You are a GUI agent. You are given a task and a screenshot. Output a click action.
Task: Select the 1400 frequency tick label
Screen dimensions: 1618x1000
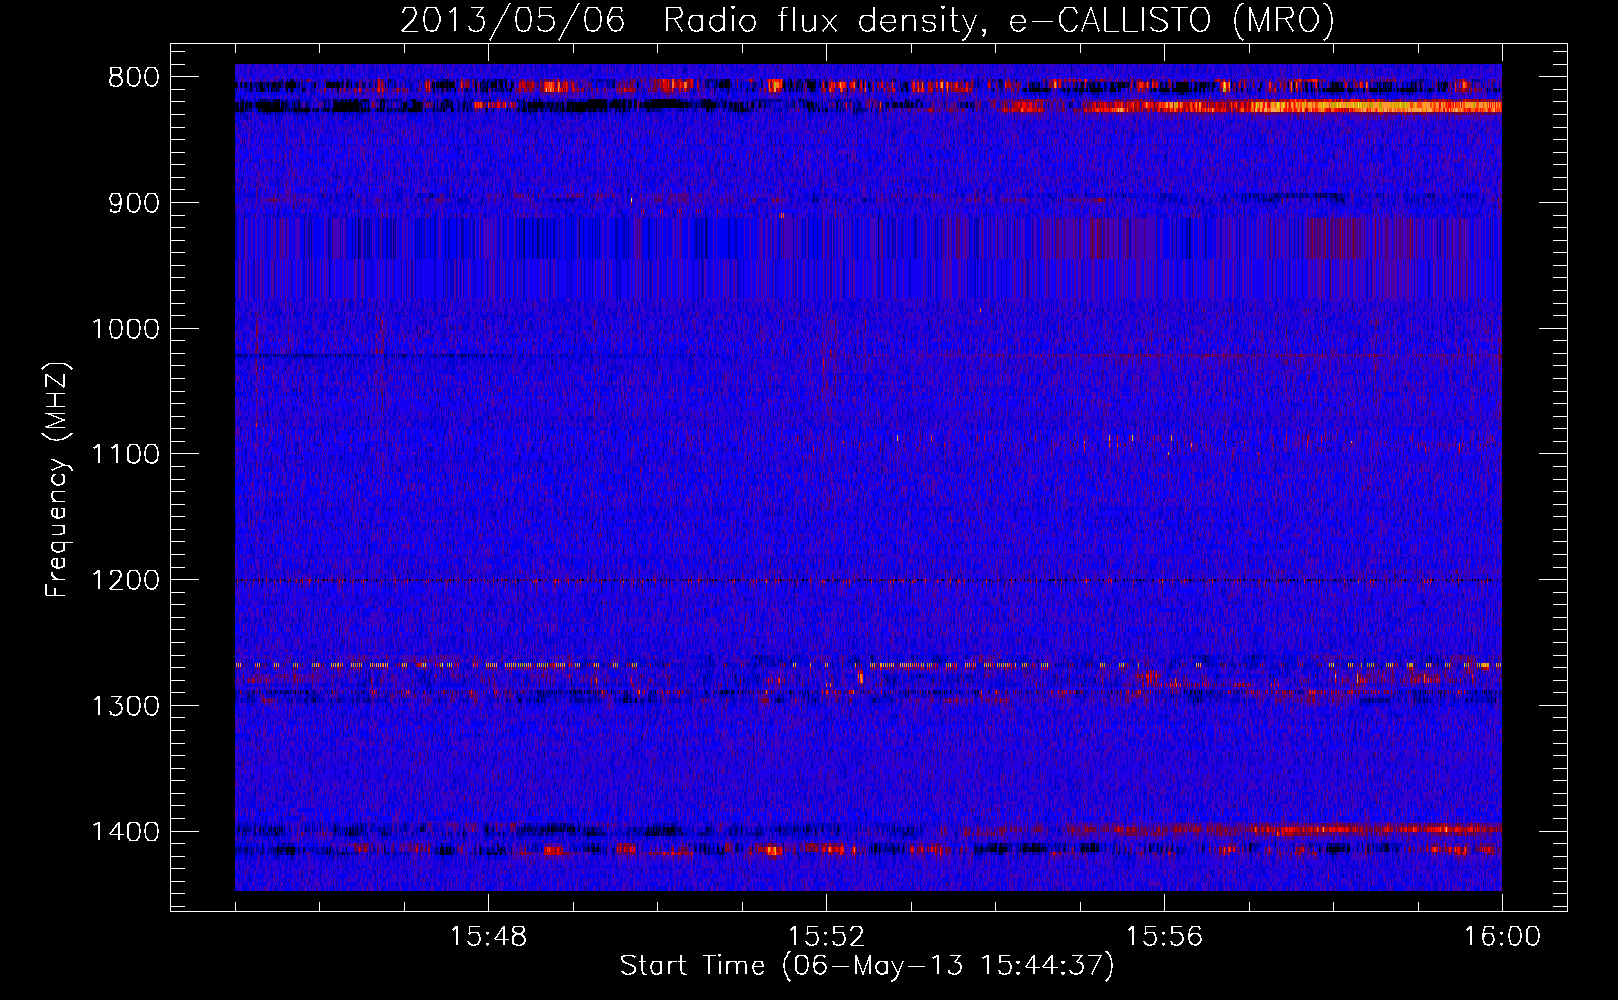coord(126,832)
